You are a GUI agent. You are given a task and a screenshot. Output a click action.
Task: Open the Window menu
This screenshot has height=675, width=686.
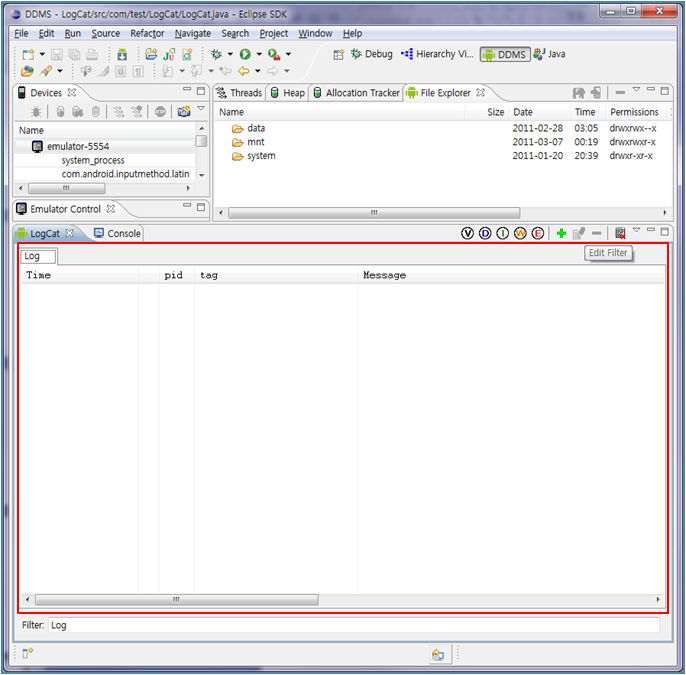tap(315, 33)
